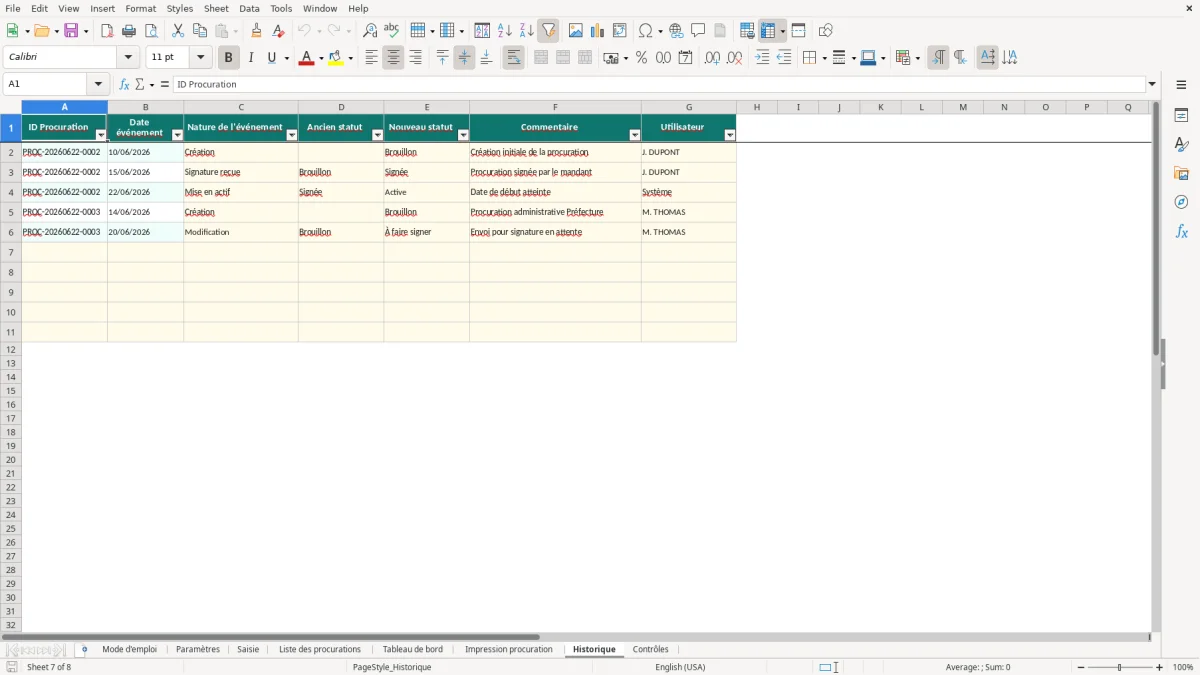Sort ascending A to Z

click(x=505, y=31)
